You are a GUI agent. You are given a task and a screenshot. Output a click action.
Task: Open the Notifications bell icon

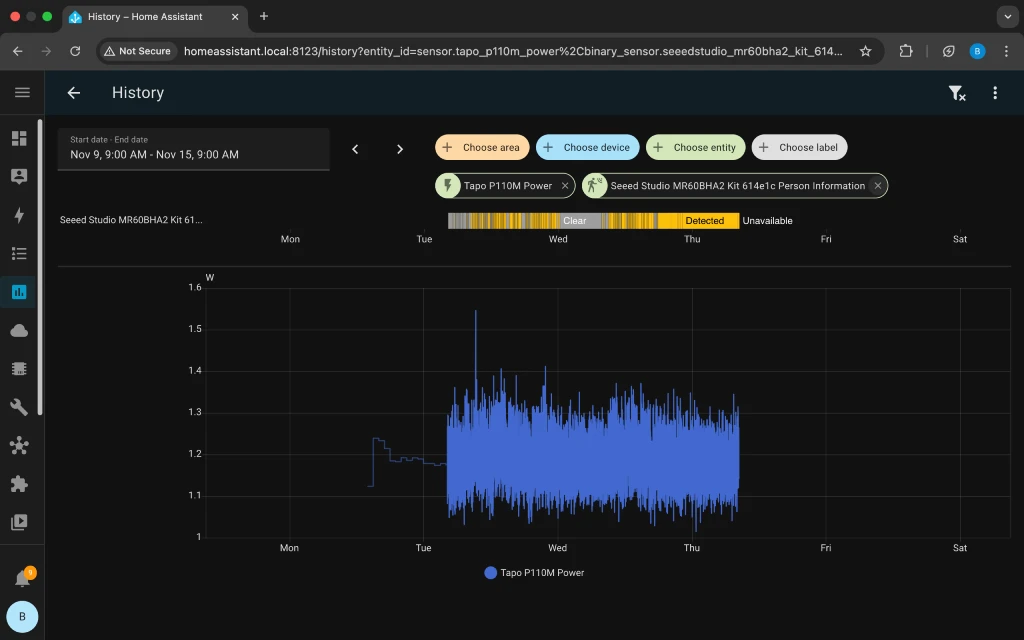click(x=22, y=579)
